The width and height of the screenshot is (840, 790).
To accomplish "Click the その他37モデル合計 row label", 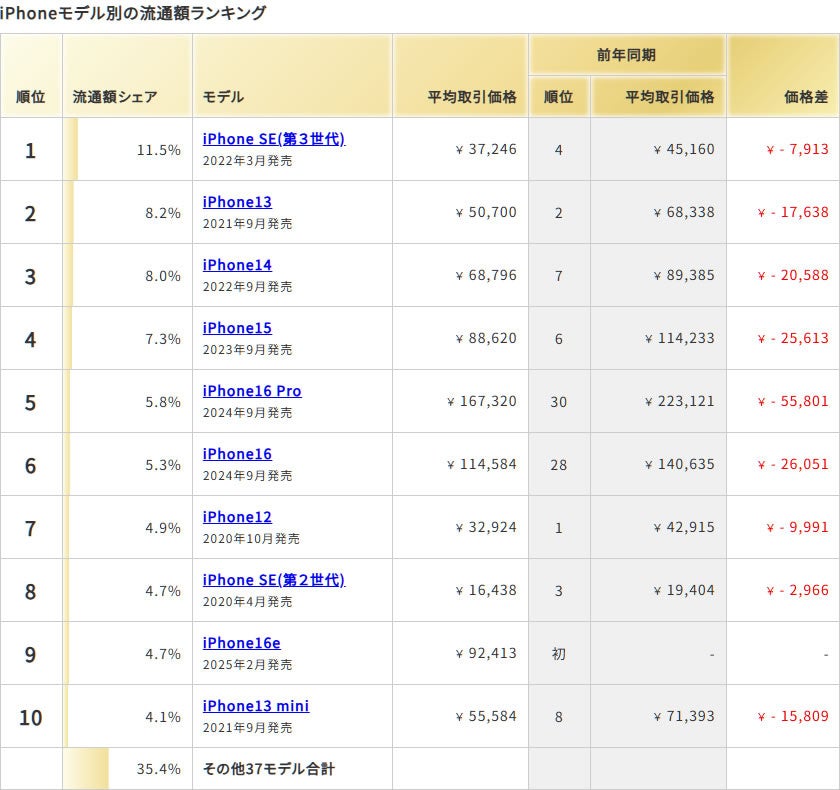I will point(268,769).
